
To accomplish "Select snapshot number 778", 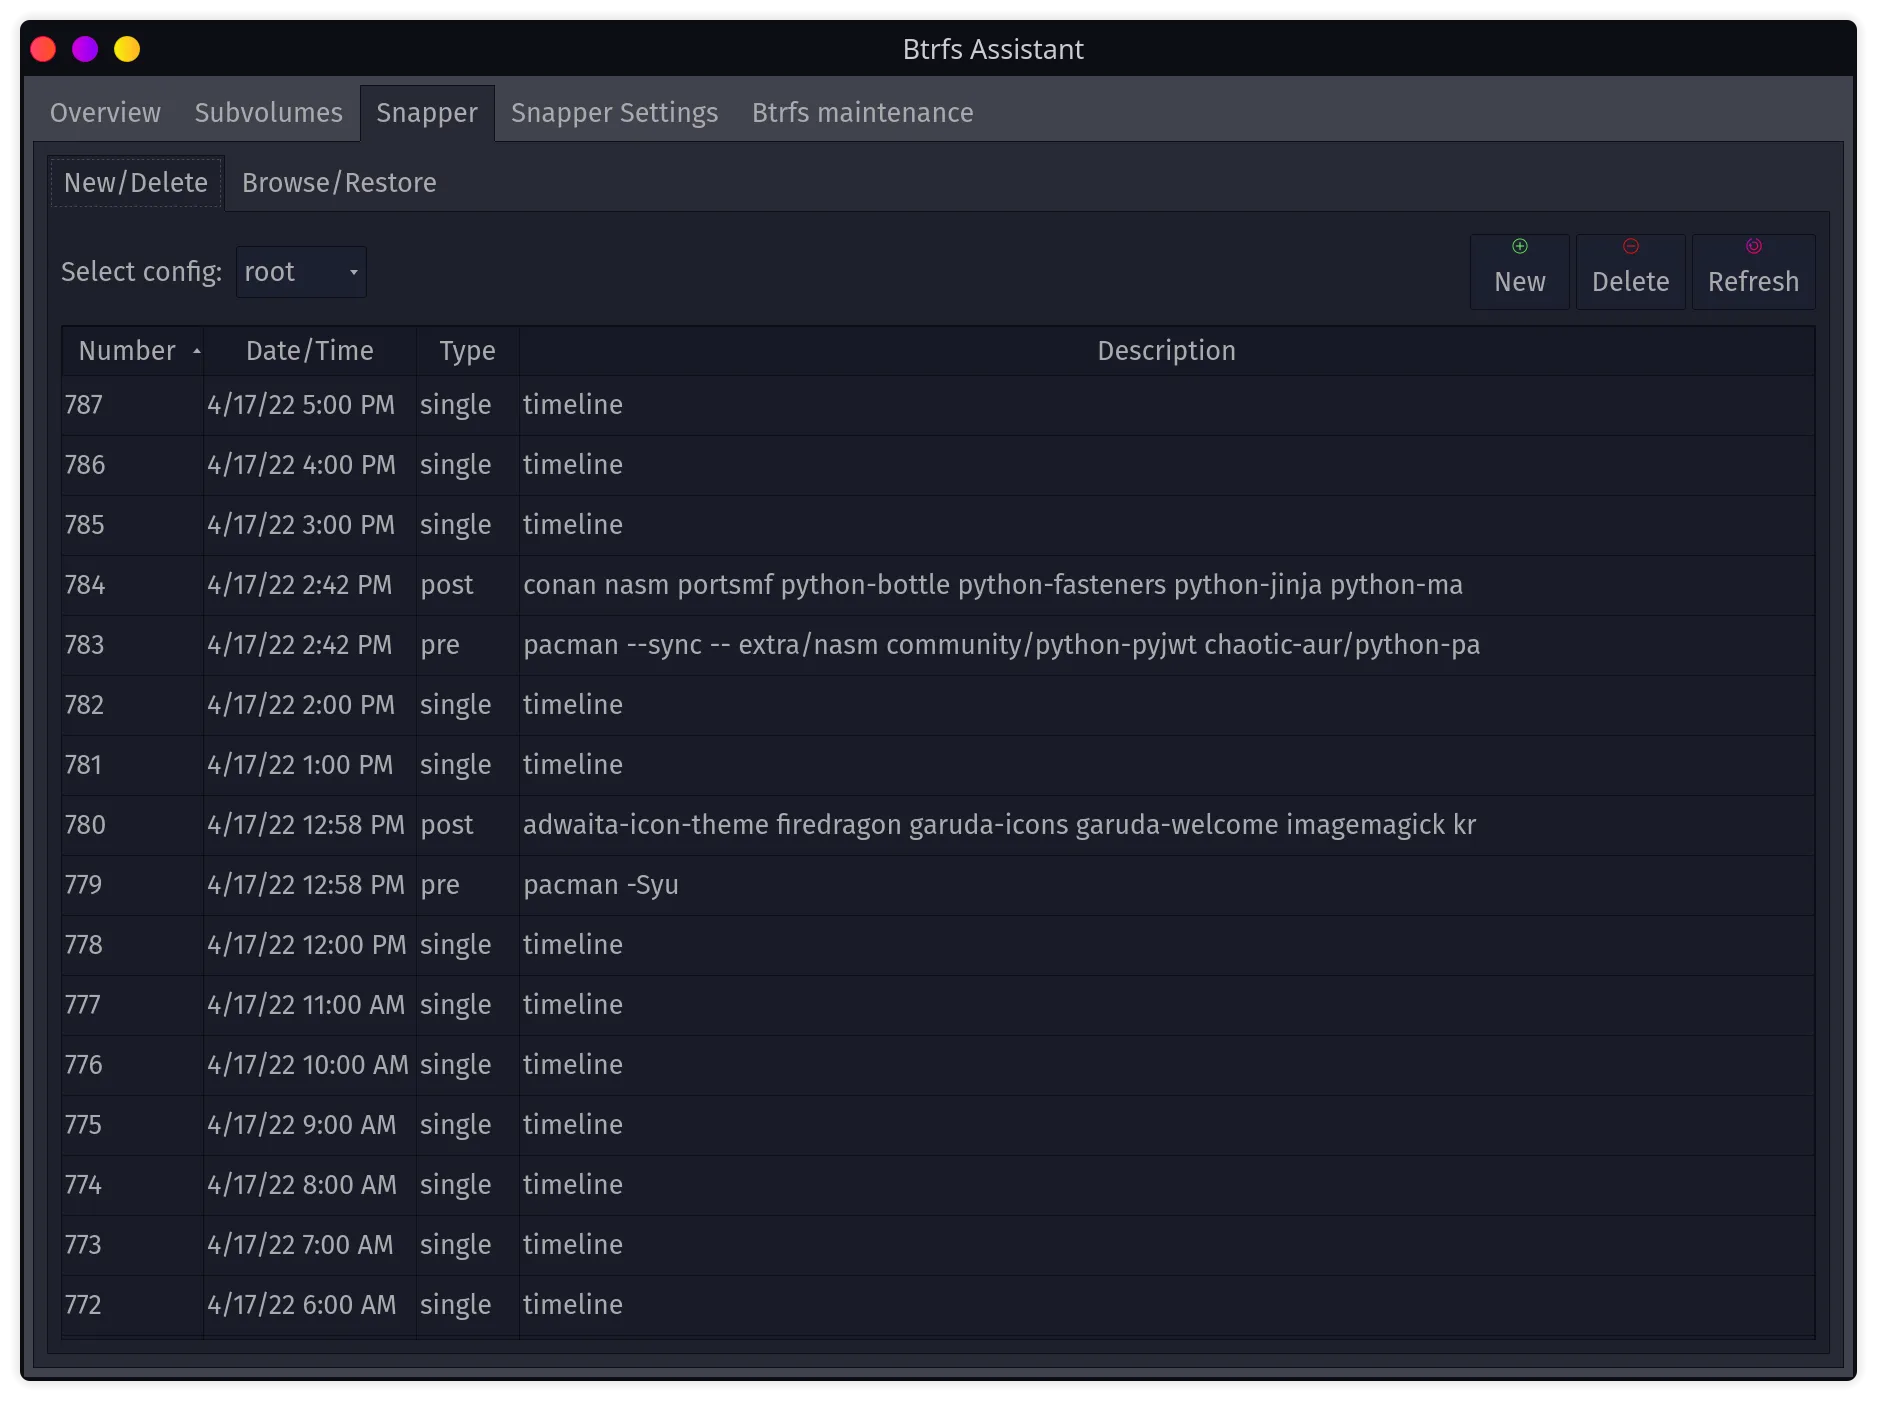I will (x=132, y=945).
